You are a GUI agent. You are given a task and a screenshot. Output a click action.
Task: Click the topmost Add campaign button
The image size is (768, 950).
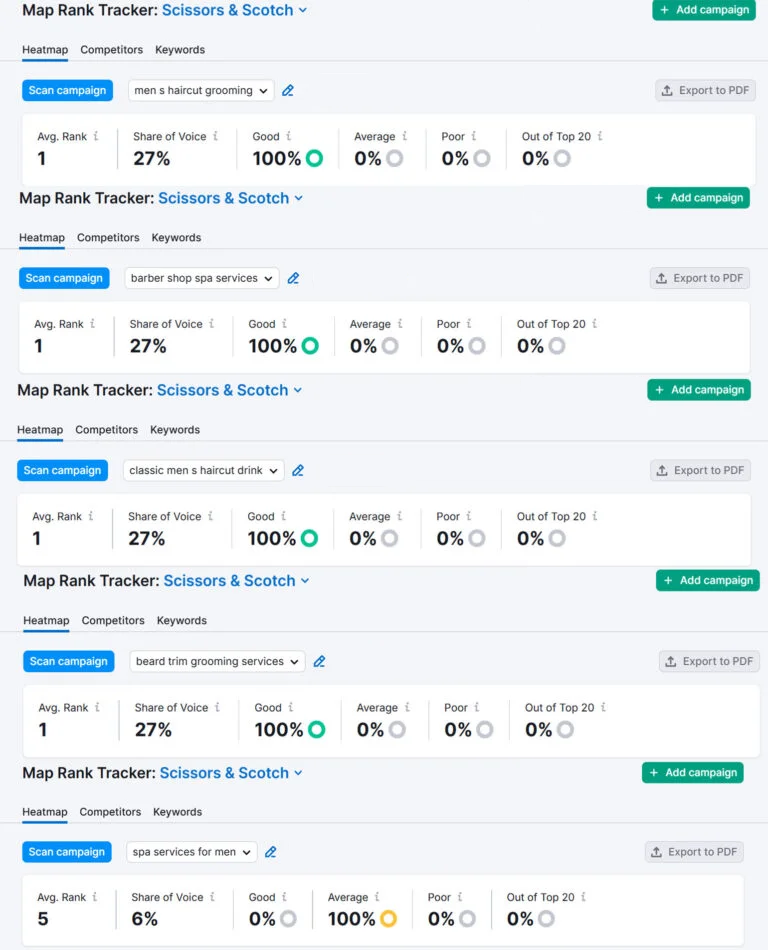pyautogui.click(x=704, y=10)
